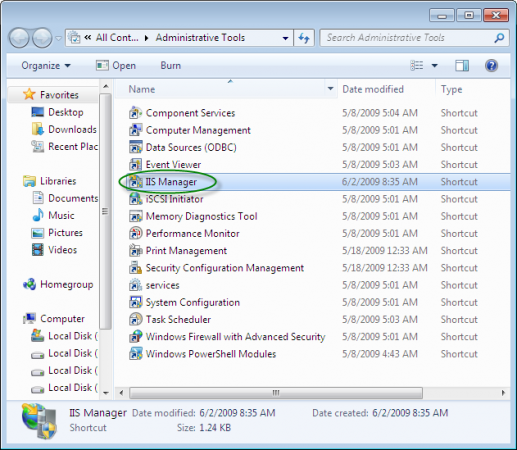The image size is (517, 450).
Task: Click the Windows PowerShell Modules date 5/8/2009 4:43 AM
Action: point(380,354)
